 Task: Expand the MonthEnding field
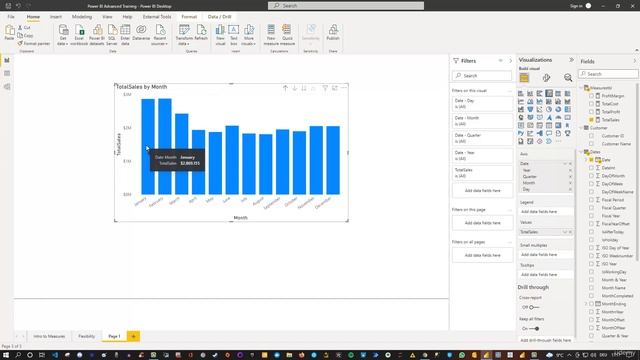tap(587, 304)
